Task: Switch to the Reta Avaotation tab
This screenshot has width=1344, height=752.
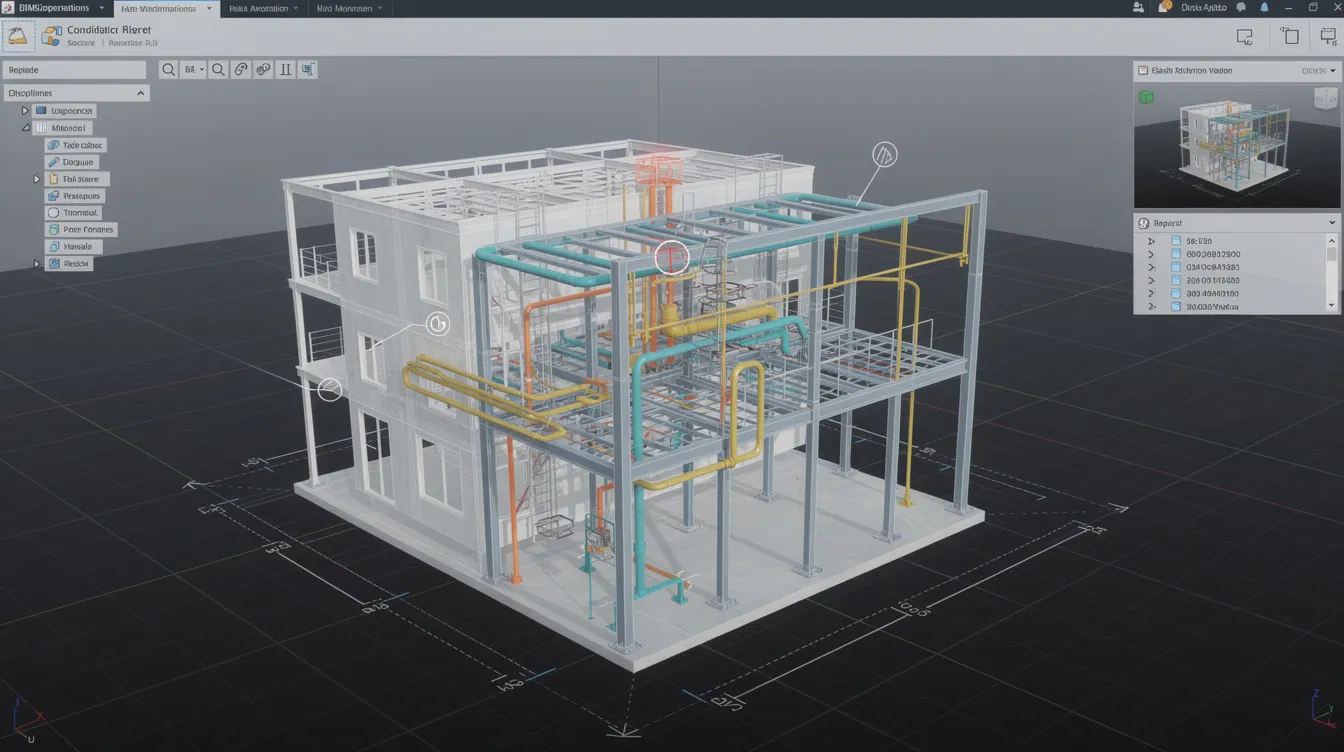Action: pos(263,8)
